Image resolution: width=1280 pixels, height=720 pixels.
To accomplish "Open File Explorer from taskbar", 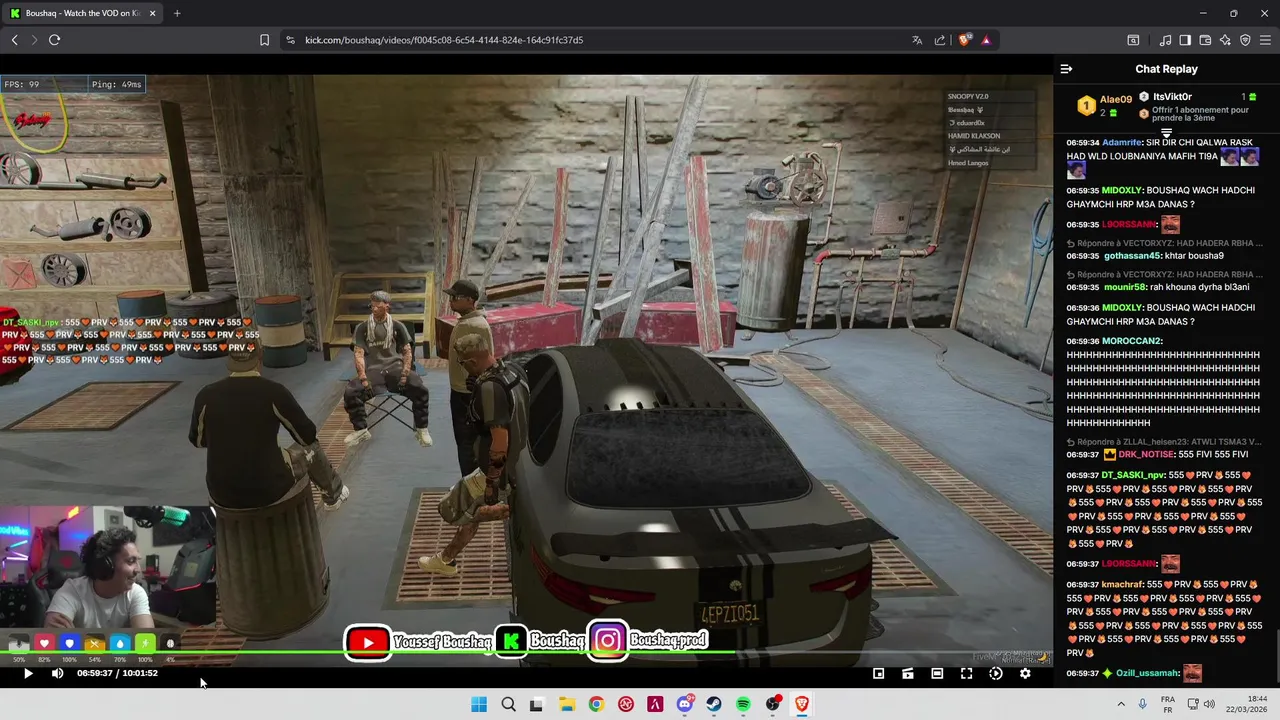I will point(566,704).
